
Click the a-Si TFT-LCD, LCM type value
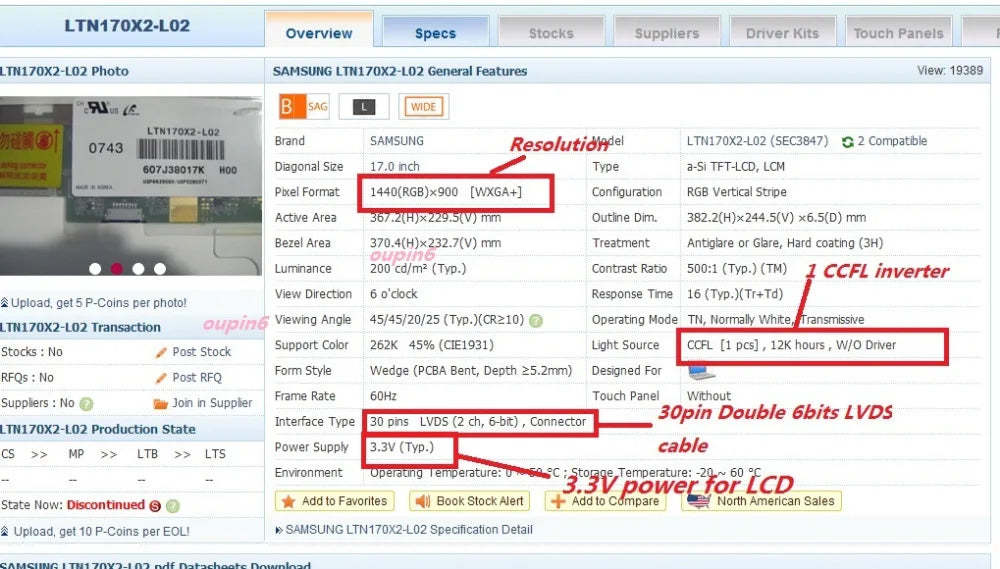(x=736, y=166)
